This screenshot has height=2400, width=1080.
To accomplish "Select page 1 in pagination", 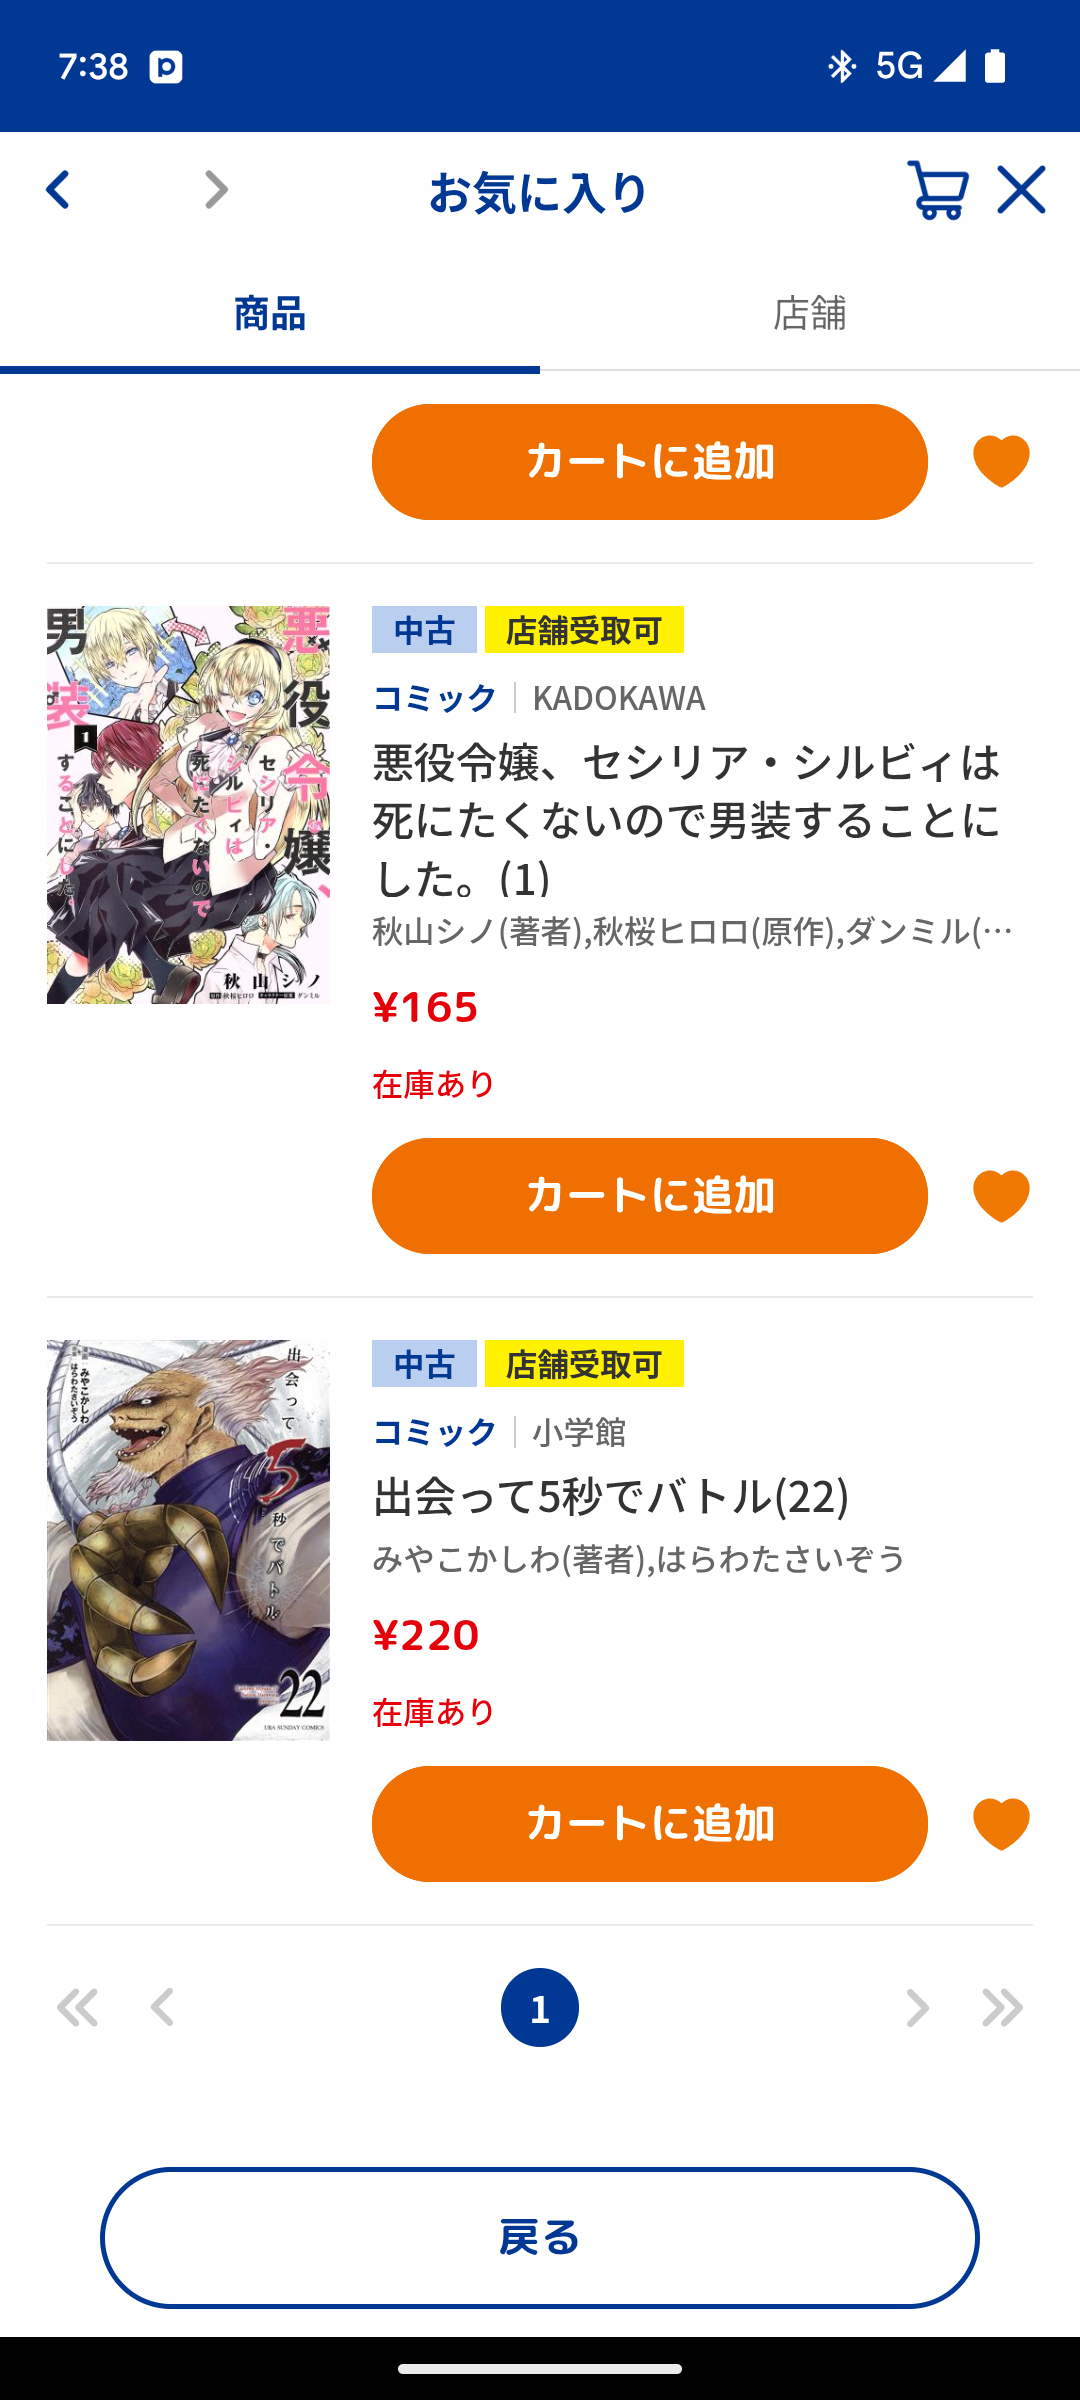I will coord(540,2008).
